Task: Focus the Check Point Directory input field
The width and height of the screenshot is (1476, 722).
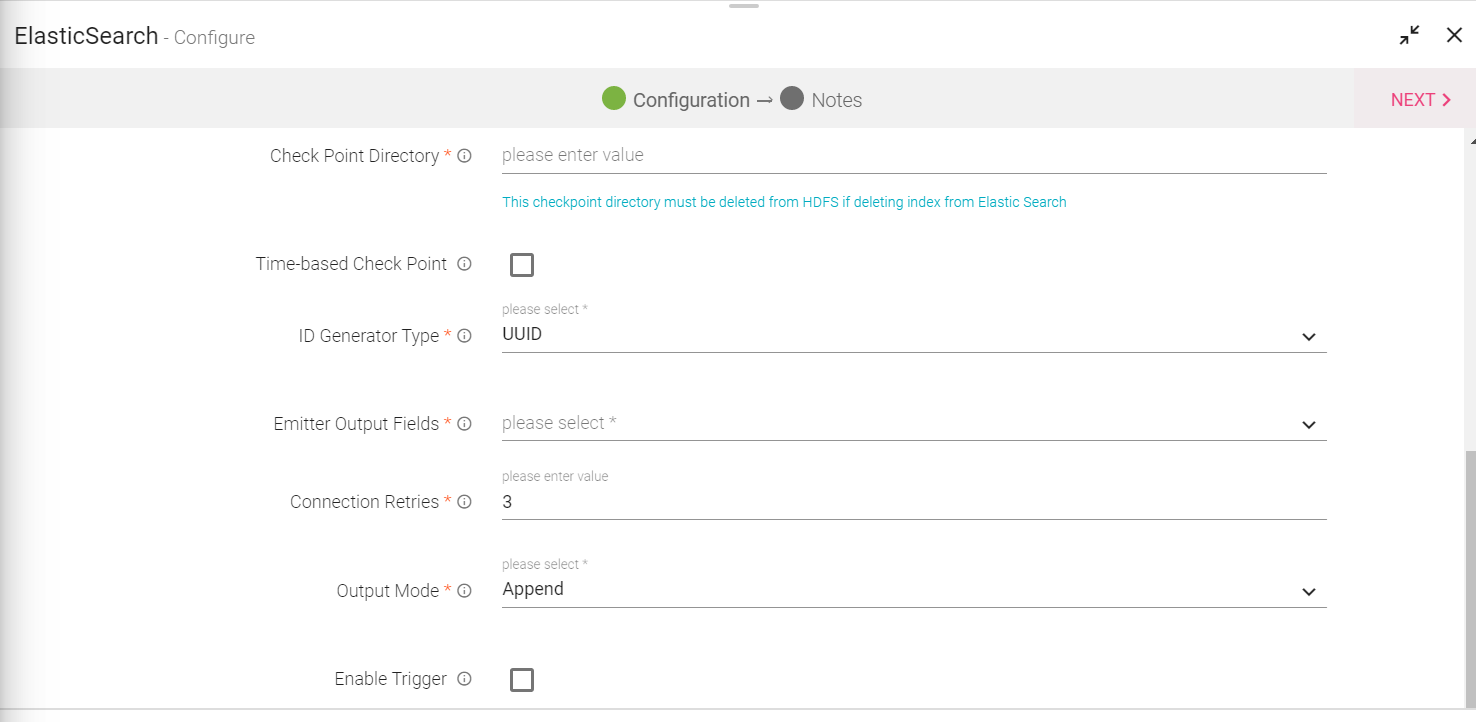Action: pyautogui.click(x=913, y=156)
